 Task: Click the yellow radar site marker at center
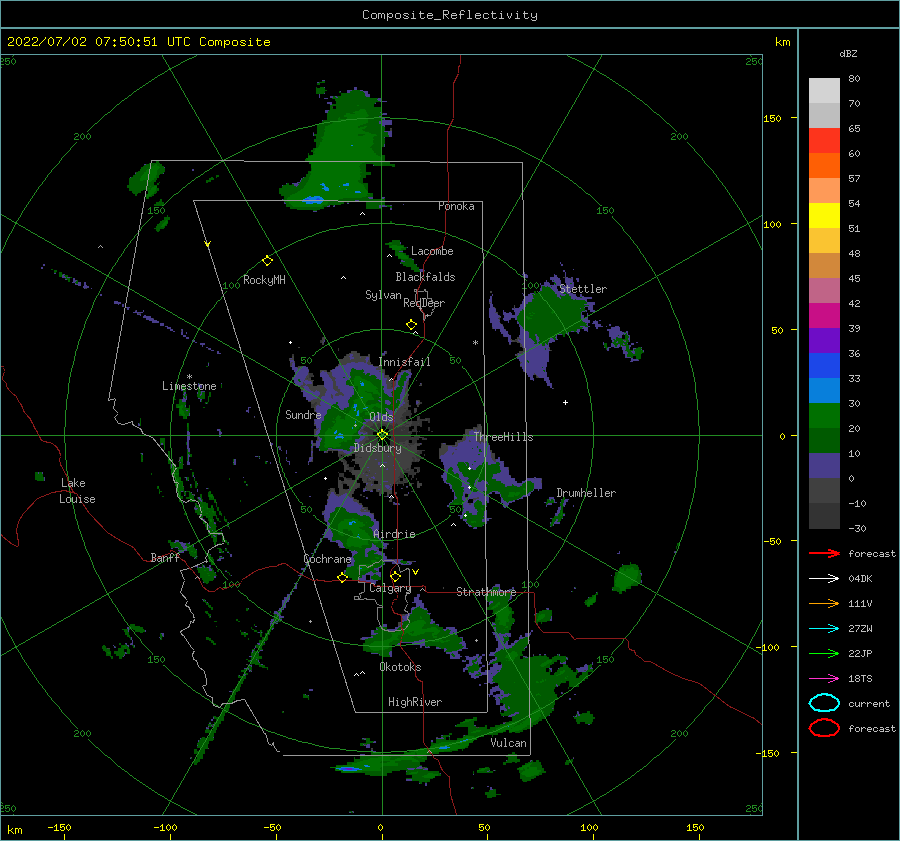click(x=382, y=435)
